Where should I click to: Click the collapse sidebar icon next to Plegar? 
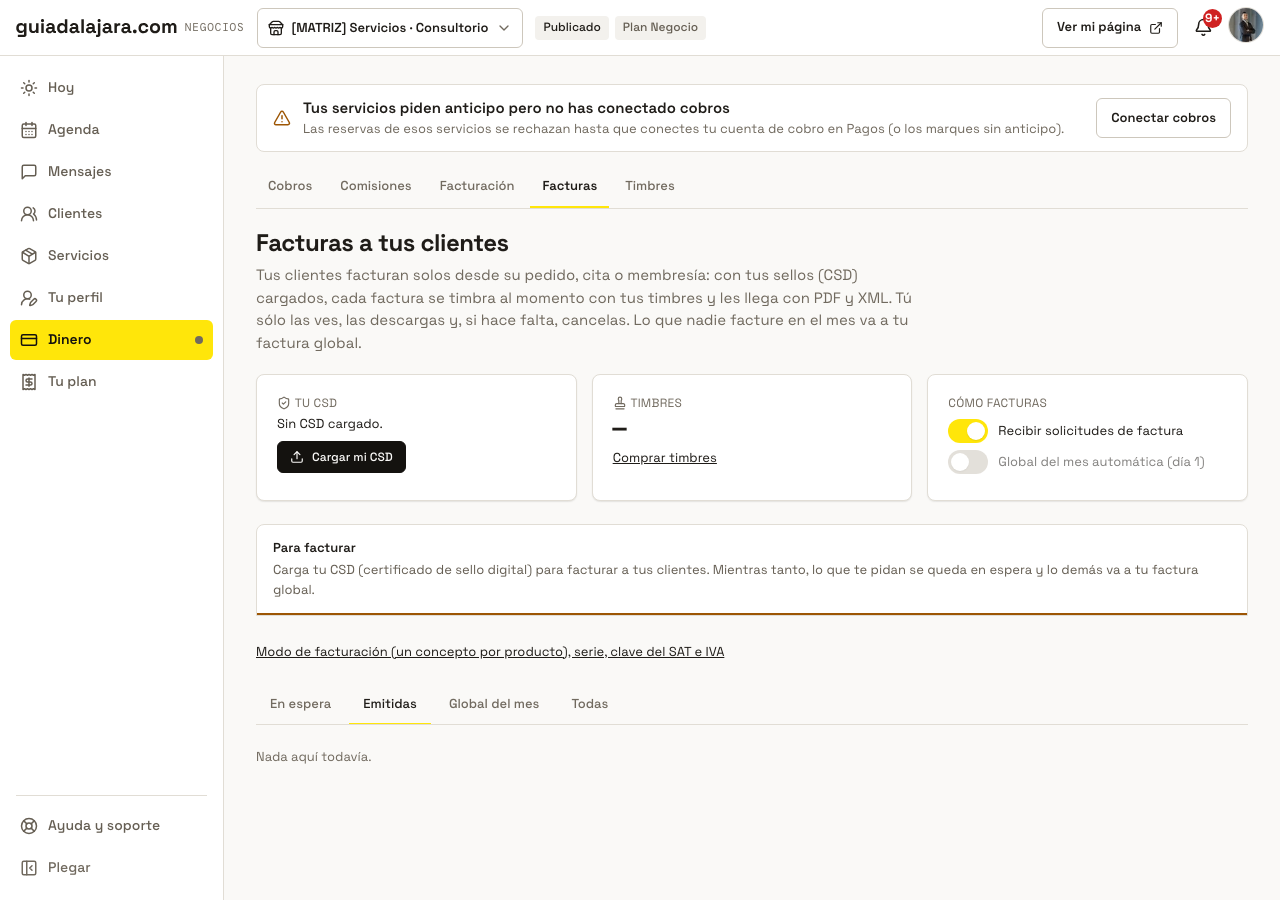(29, 868)
